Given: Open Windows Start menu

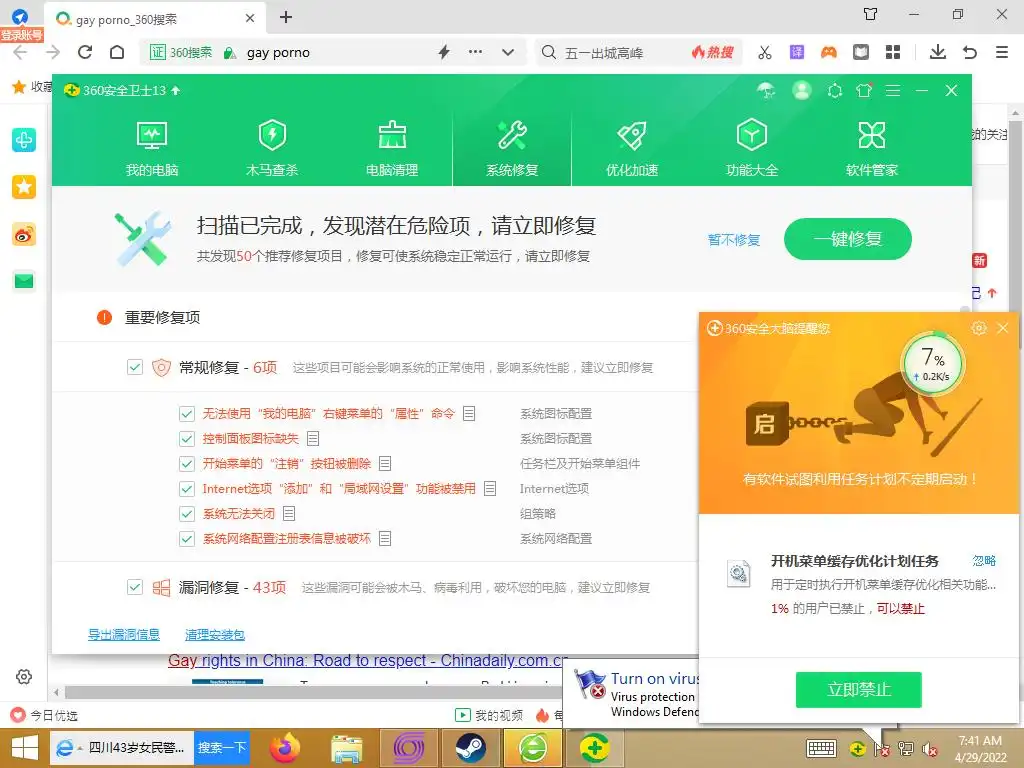Looking at the screenshot, I should [x=24, y=748].
